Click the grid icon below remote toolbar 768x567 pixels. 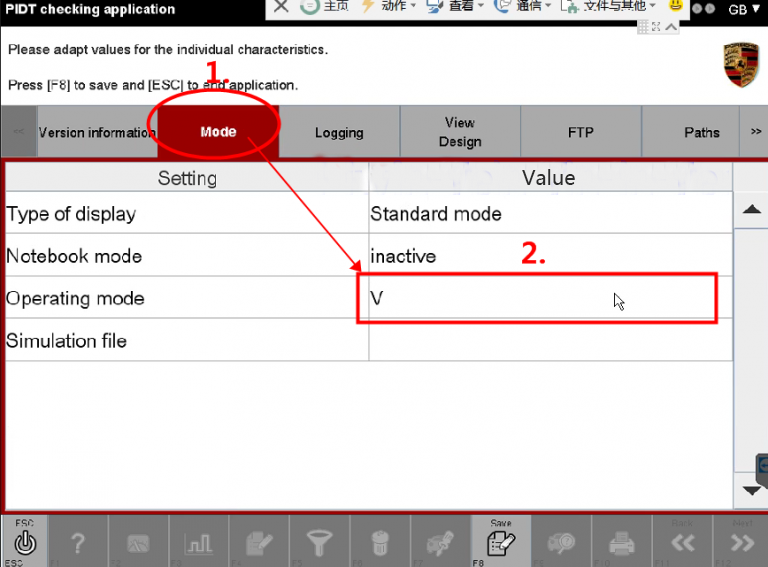[643, 27]
